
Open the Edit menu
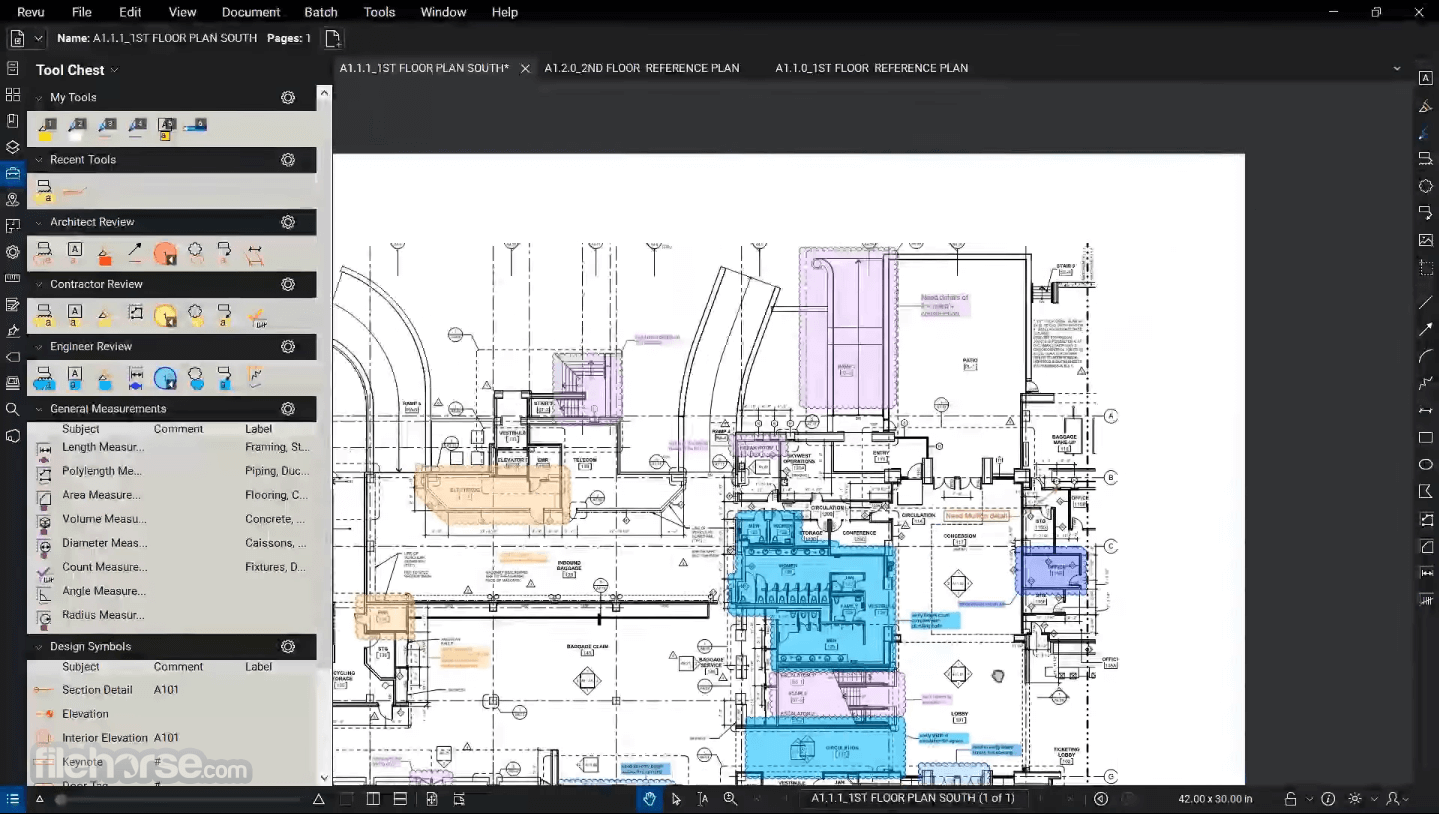click(x=130, y=12)
